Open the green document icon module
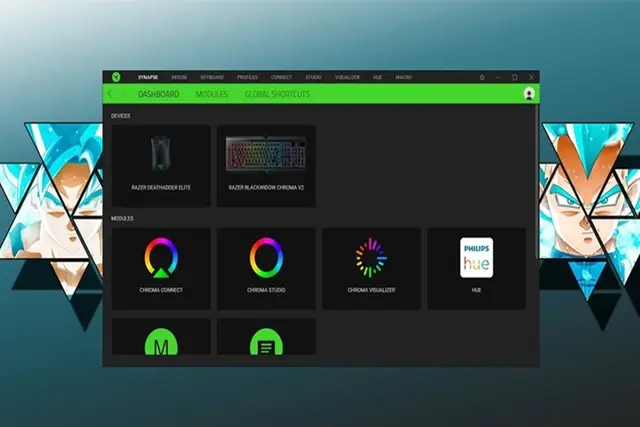640x427 pixels. [266, 337]
